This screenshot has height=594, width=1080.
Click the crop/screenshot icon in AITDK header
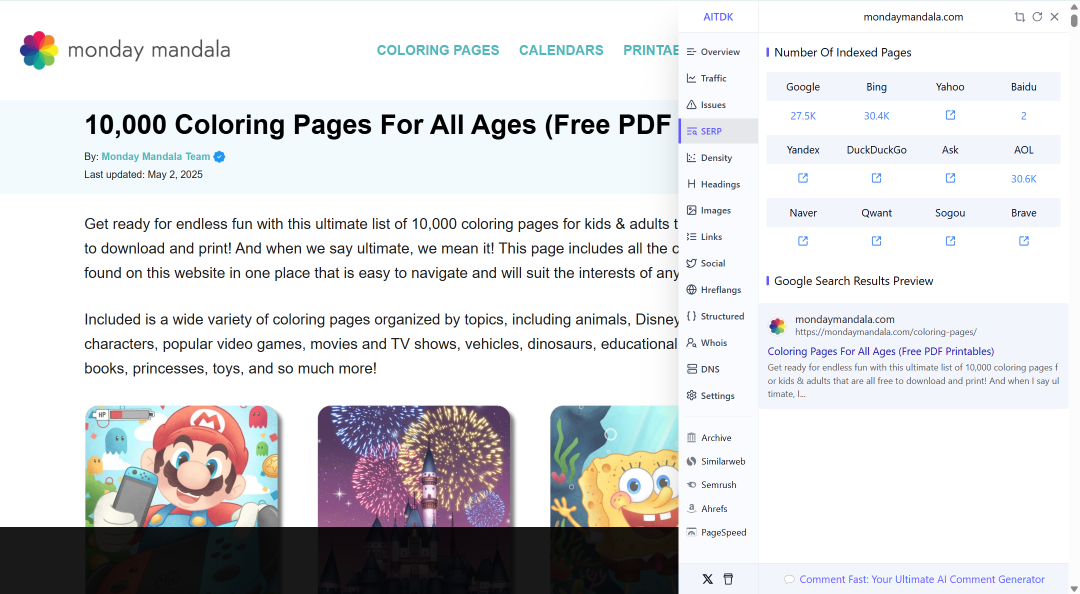[x=1019, y=17]
